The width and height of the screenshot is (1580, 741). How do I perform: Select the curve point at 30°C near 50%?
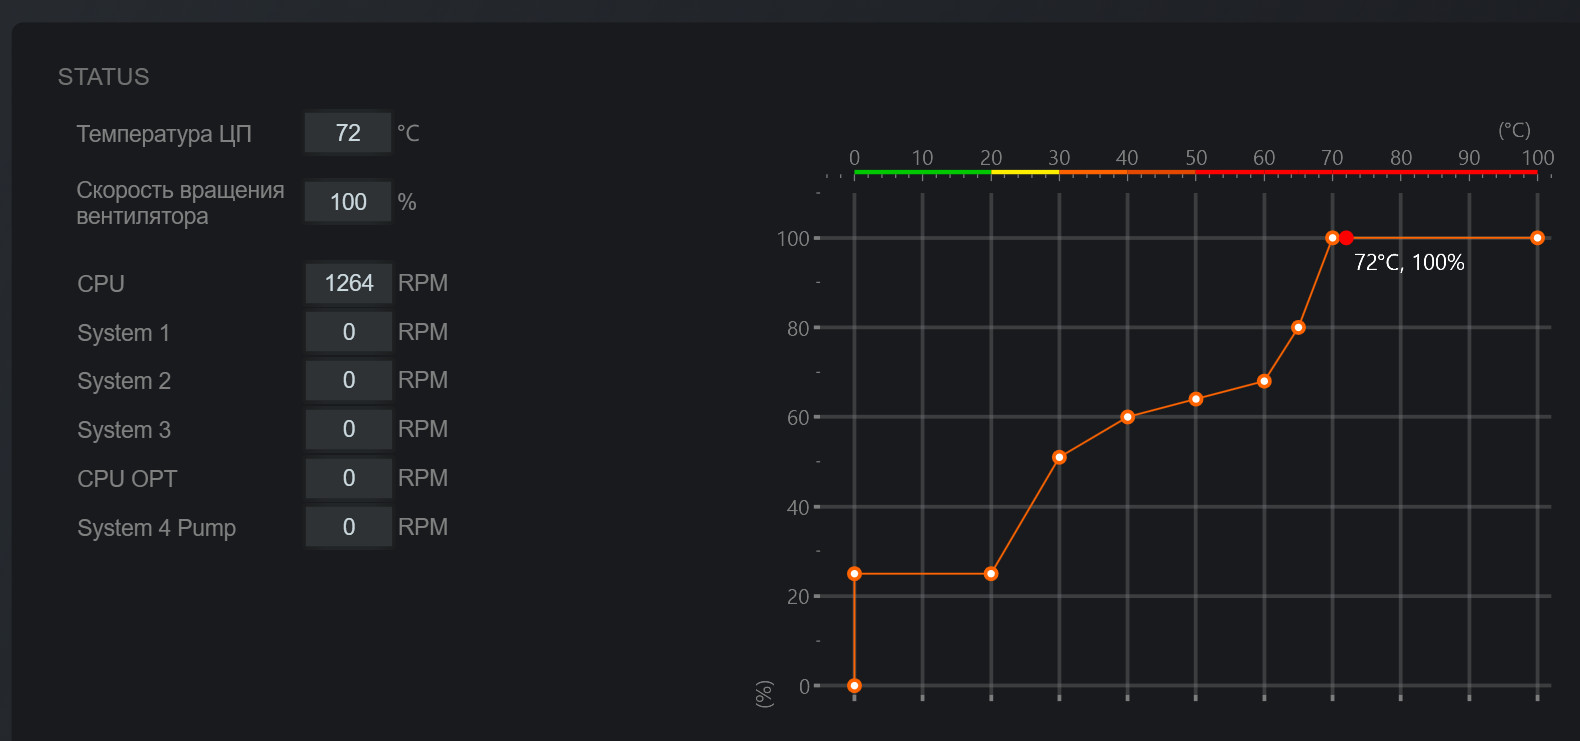(1059, 457)
